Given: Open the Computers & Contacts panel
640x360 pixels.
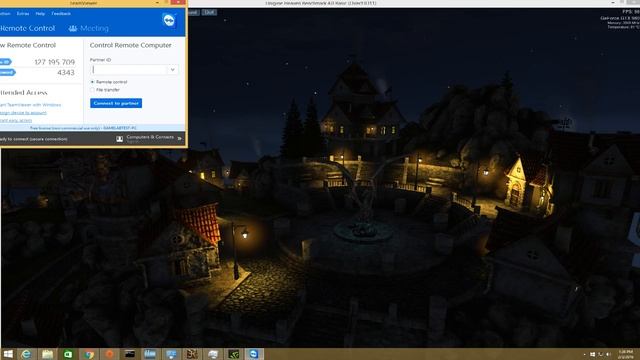Looking at the screenshot, I should [x=150, y=139].
